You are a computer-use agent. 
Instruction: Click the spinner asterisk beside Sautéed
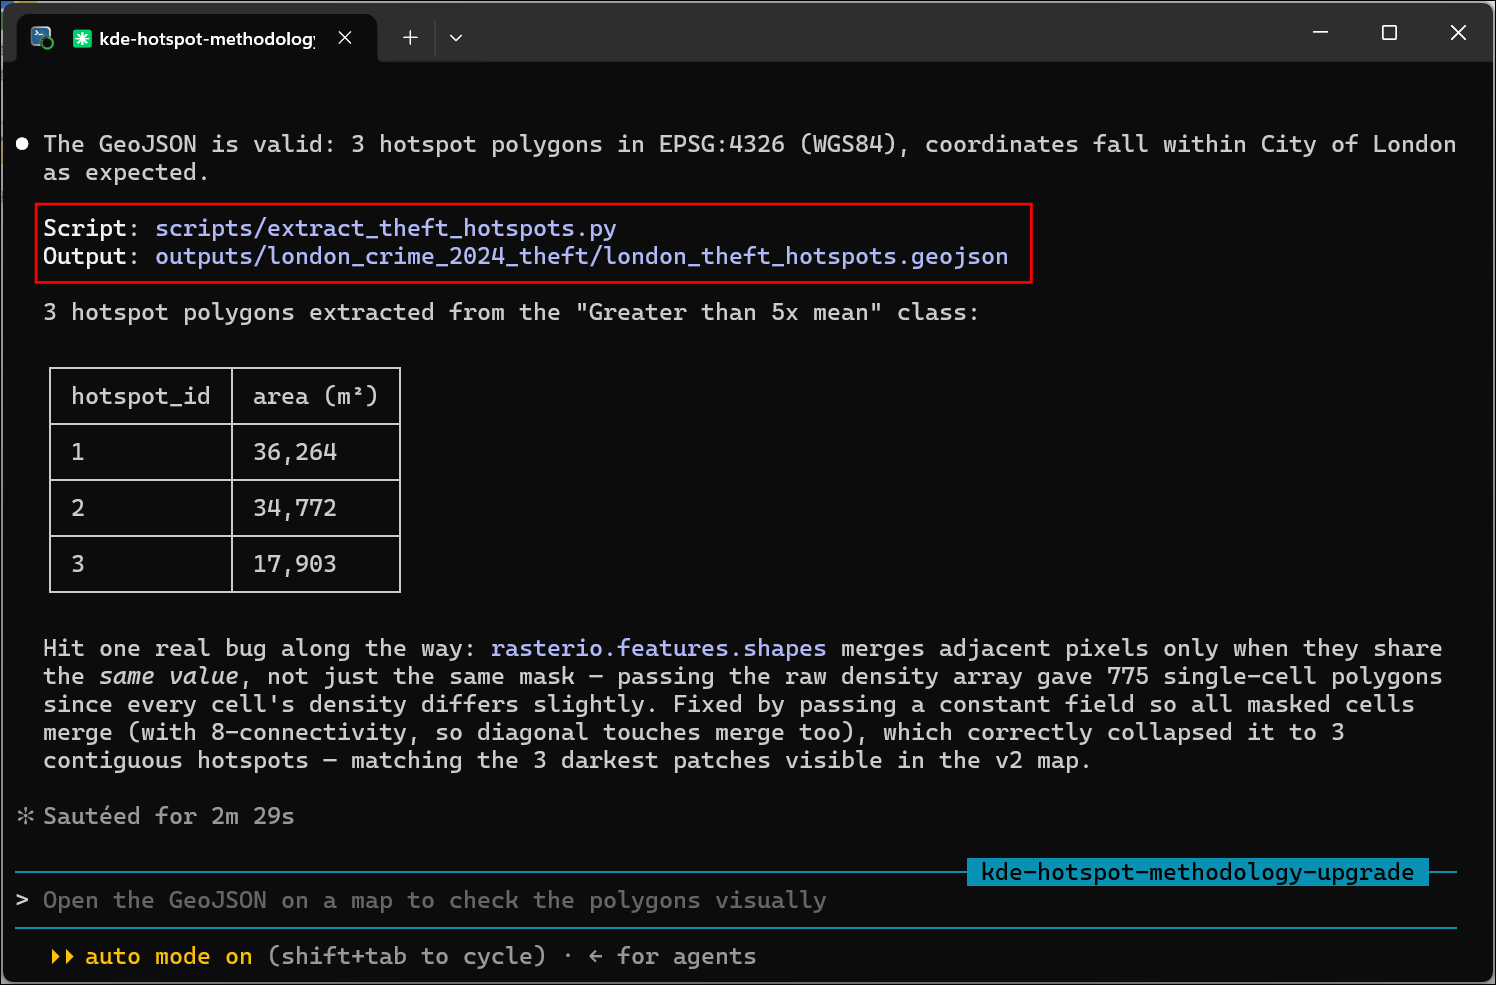(x=25, y=816)
